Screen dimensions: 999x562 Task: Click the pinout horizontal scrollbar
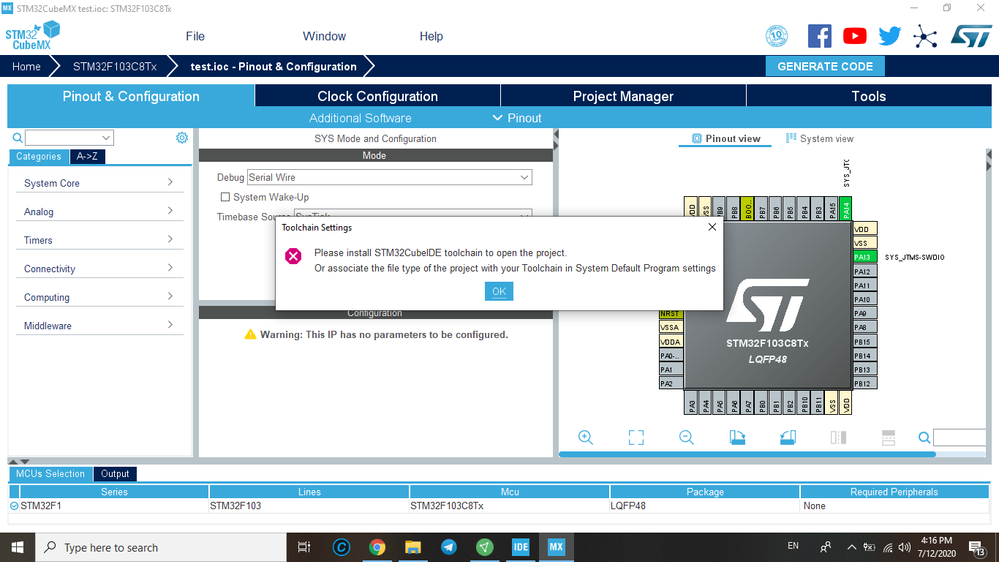pyautogui.click(x=747, y=454)
